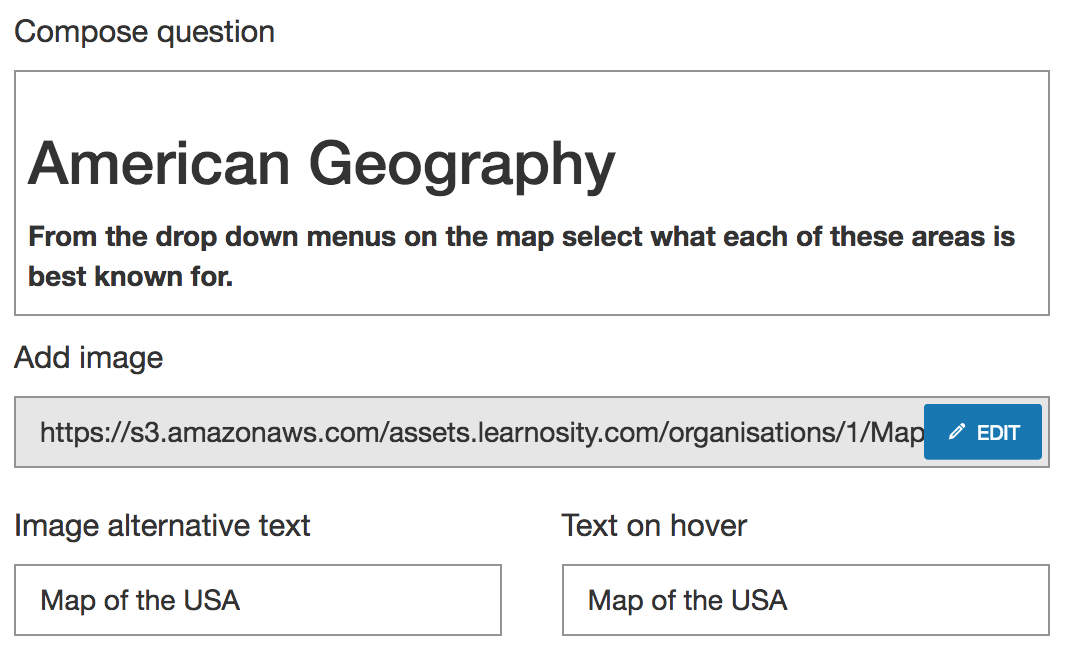Viewport: 1068px width, 650px height.
Task: Click the pencil icon on the EDIT button
Action: pyautogui.click(x=955, y=431)
